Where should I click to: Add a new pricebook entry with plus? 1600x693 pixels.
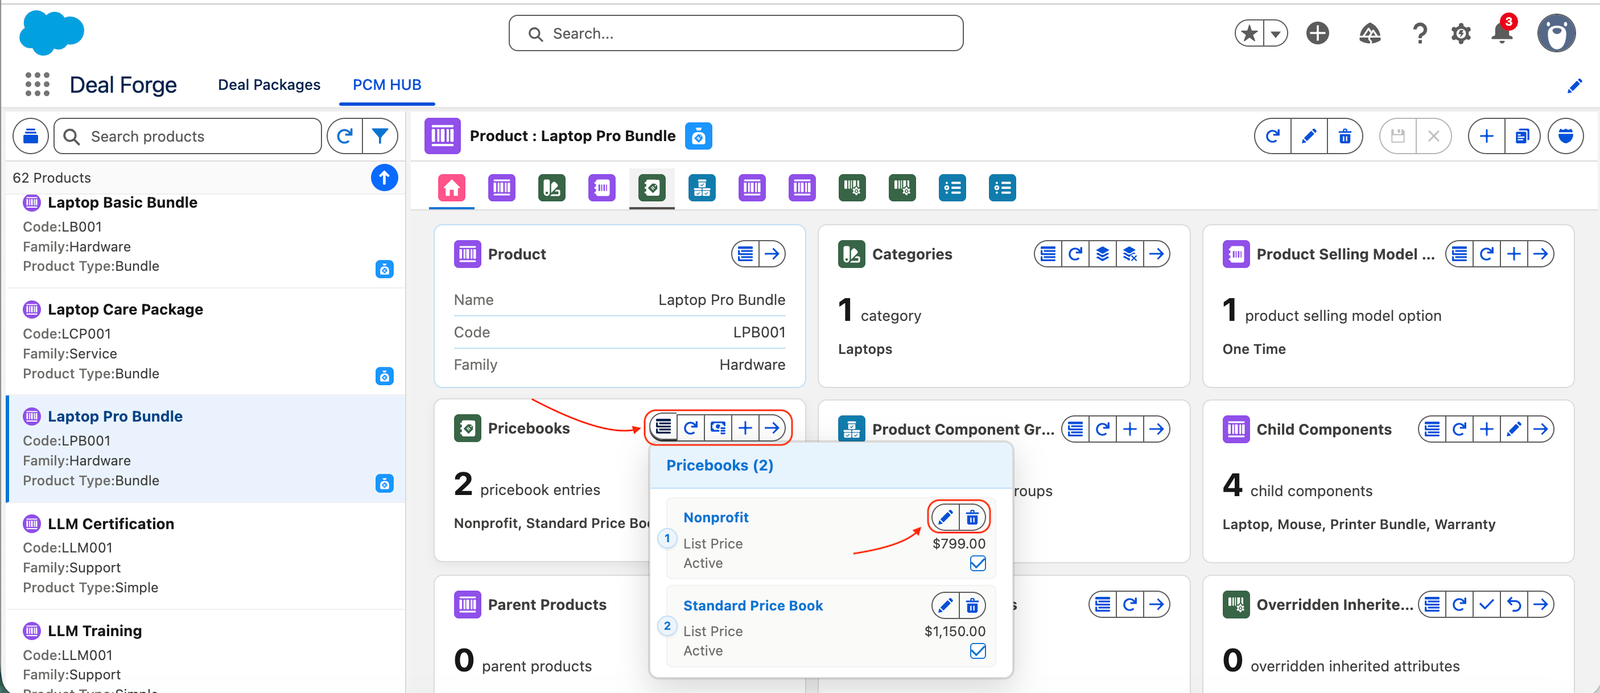(x=745, y=428)
